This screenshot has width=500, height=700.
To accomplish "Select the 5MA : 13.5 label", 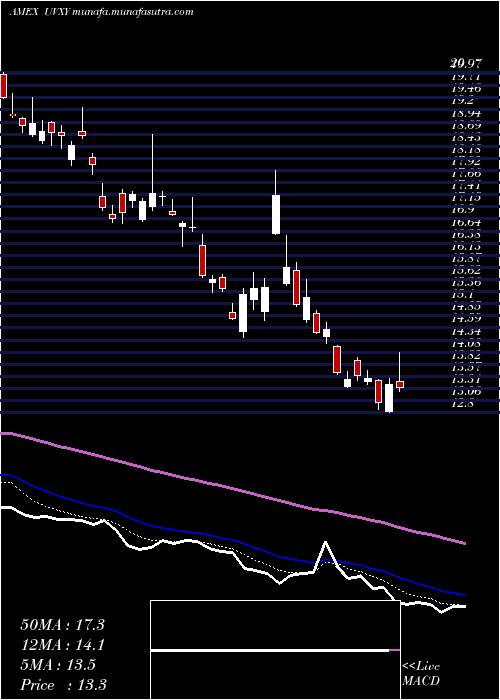I will (58, 665).
